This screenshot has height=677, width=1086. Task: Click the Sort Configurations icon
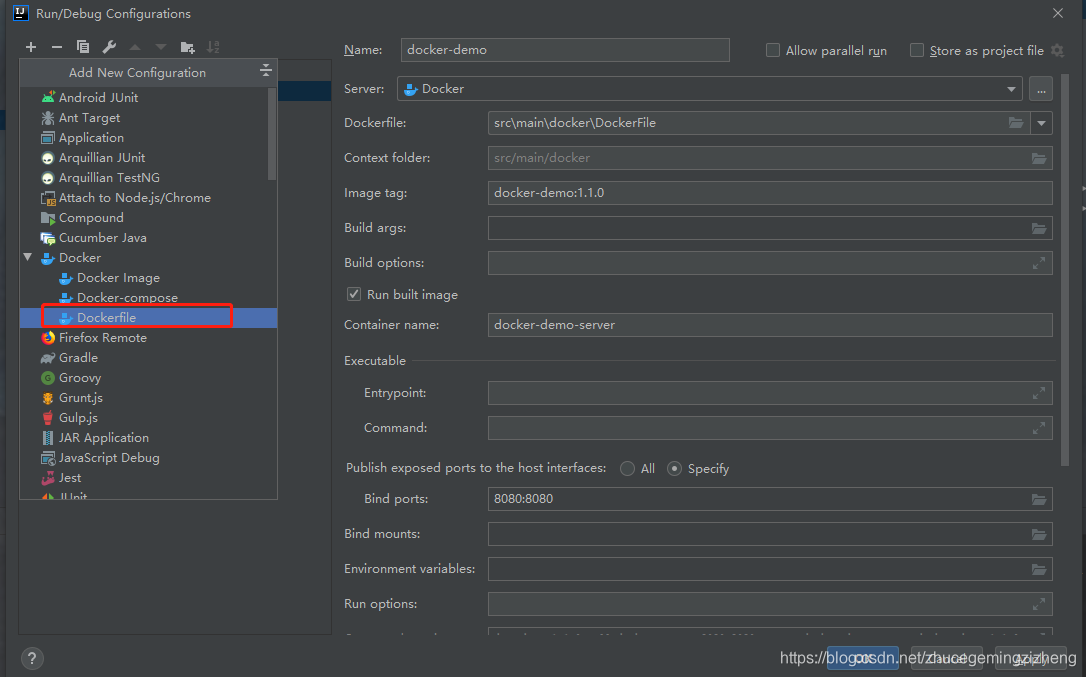tap(213, 47)
